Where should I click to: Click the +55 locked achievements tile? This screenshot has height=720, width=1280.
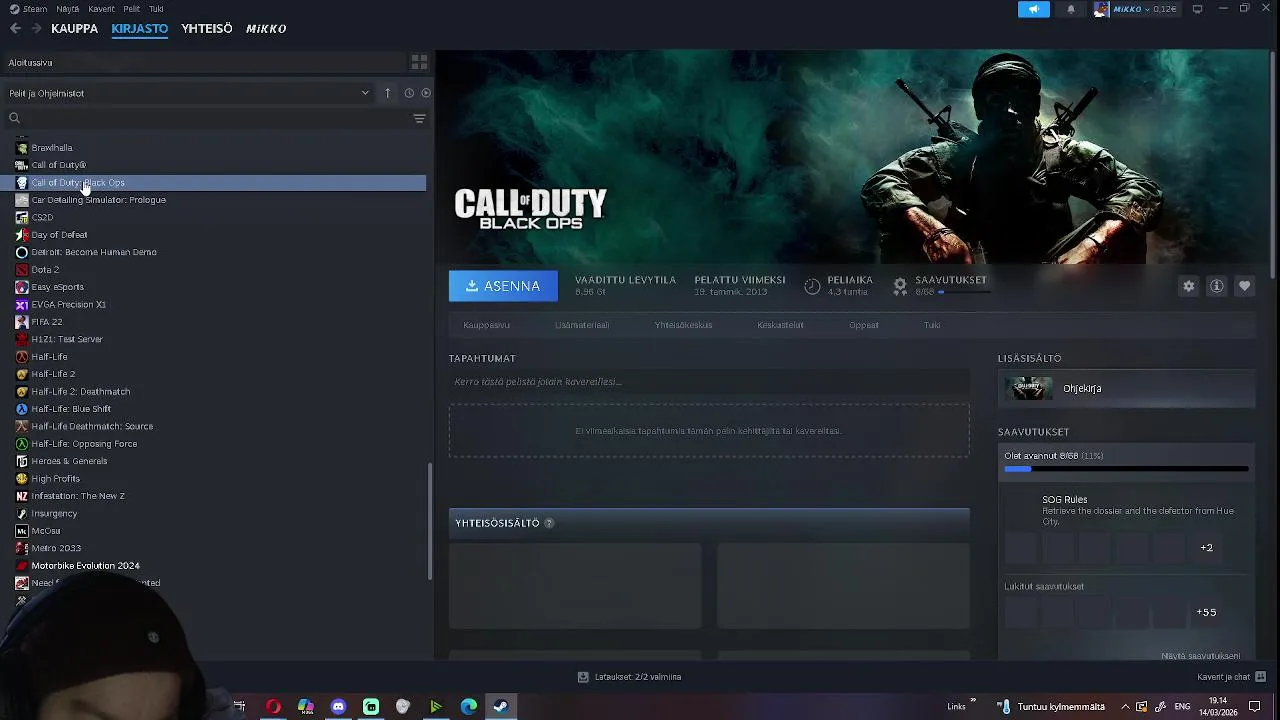(x=1206, y=612)
